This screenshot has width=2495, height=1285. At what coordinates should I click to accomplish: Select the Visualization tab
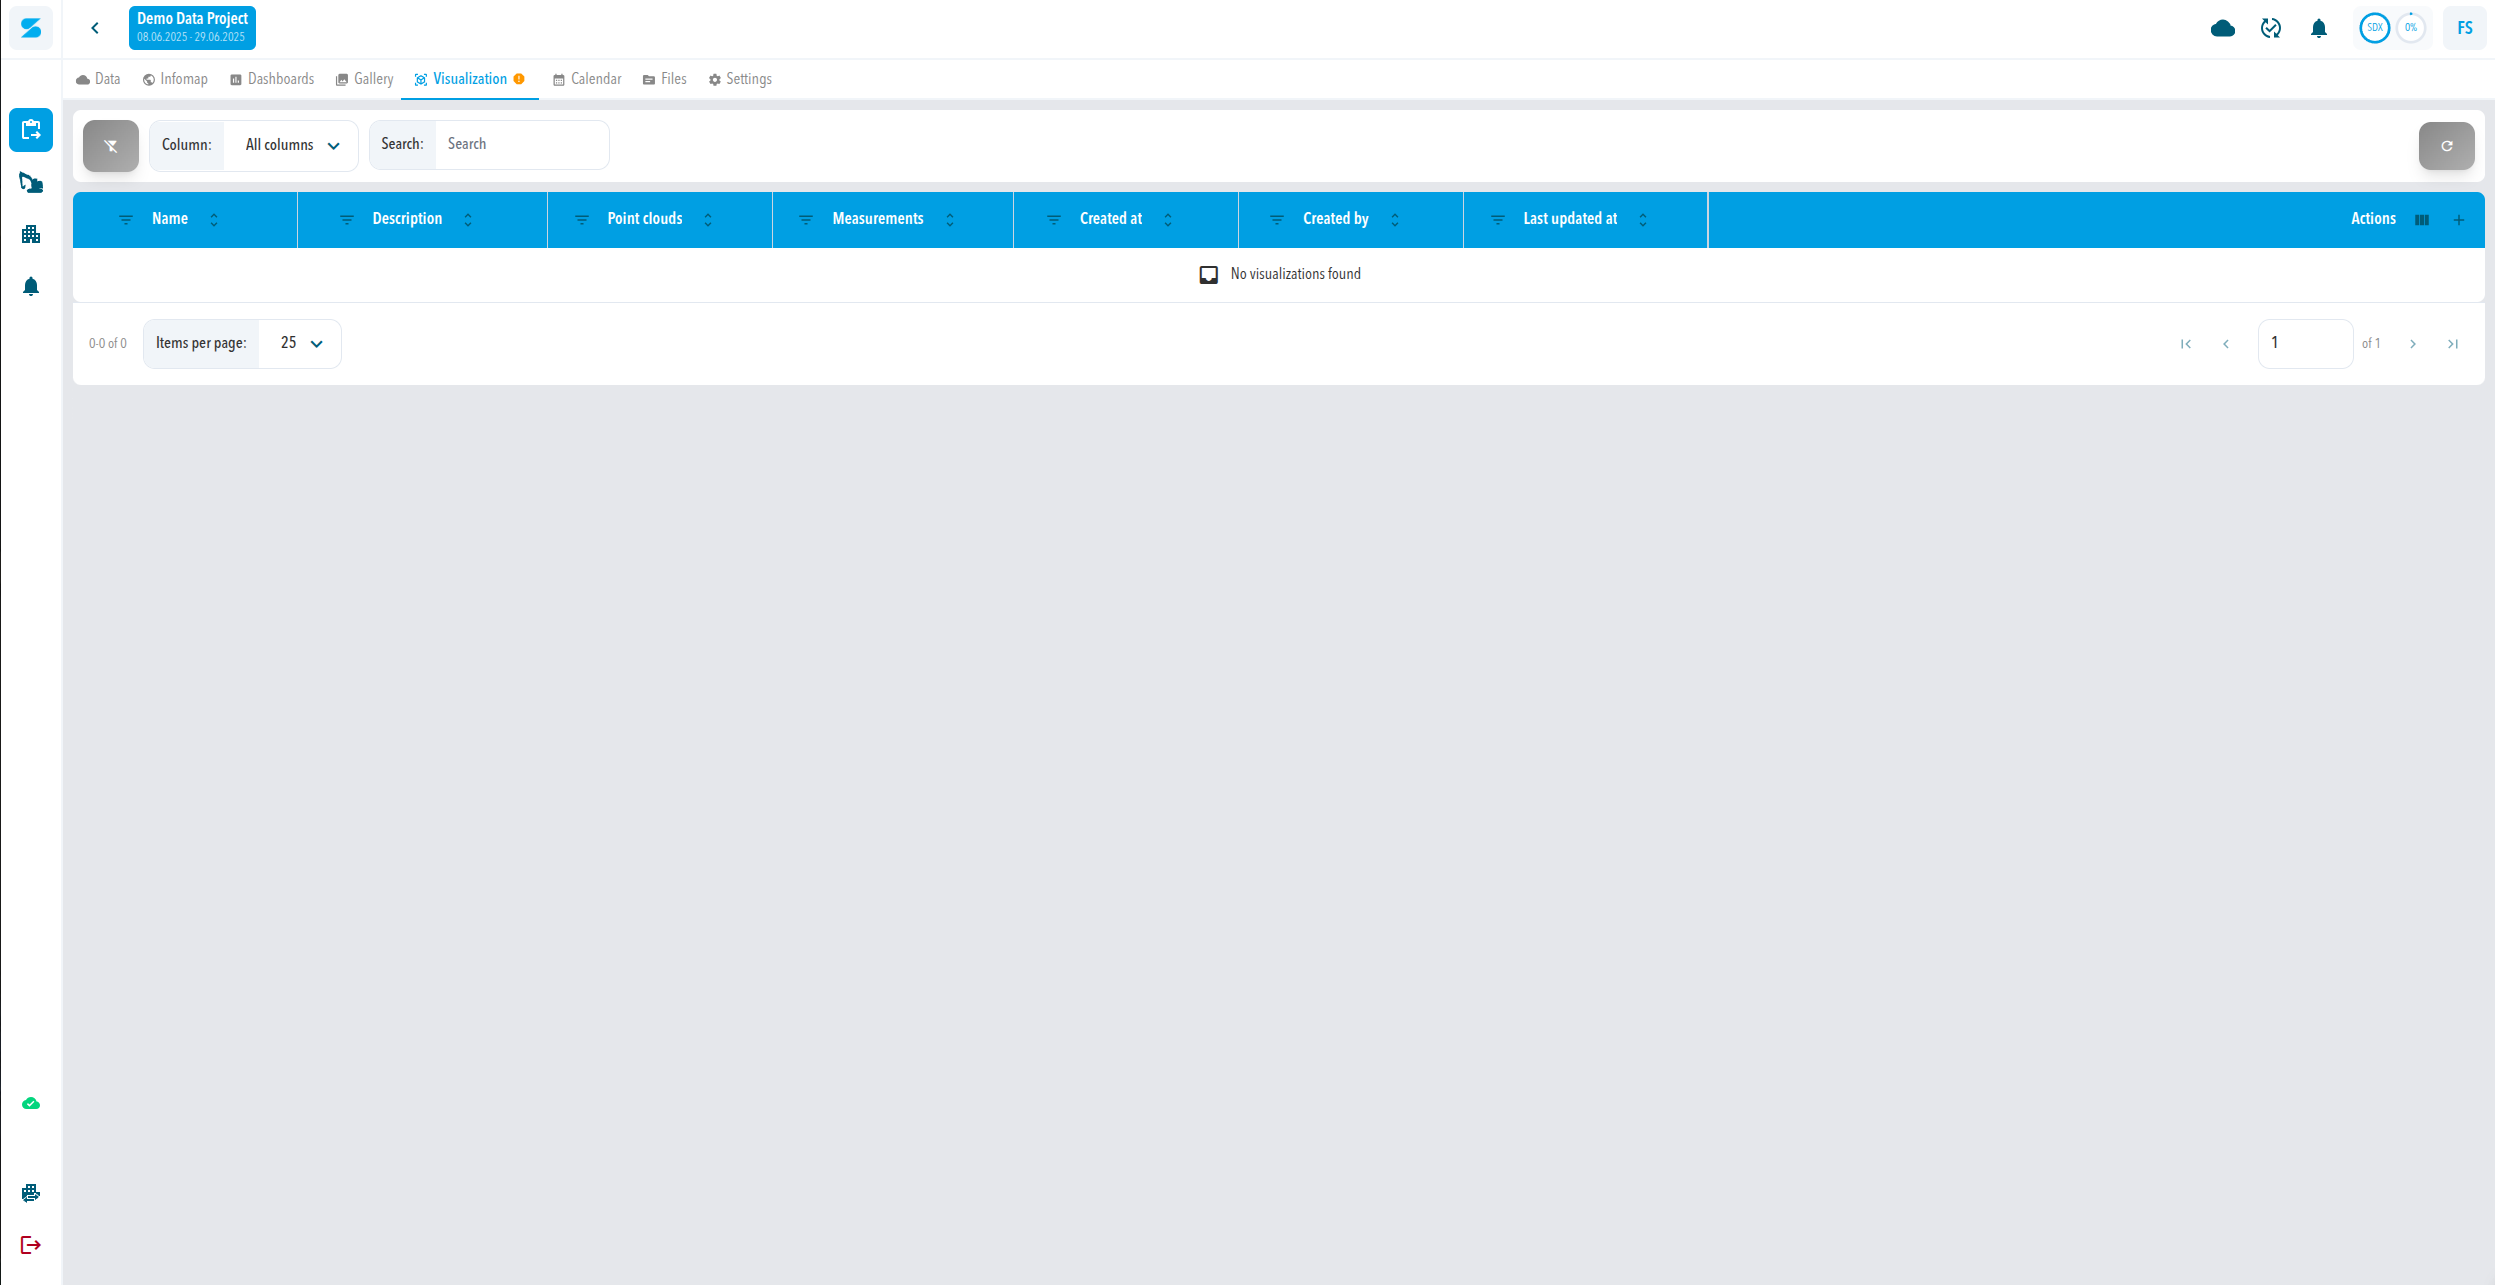(469, 79)
